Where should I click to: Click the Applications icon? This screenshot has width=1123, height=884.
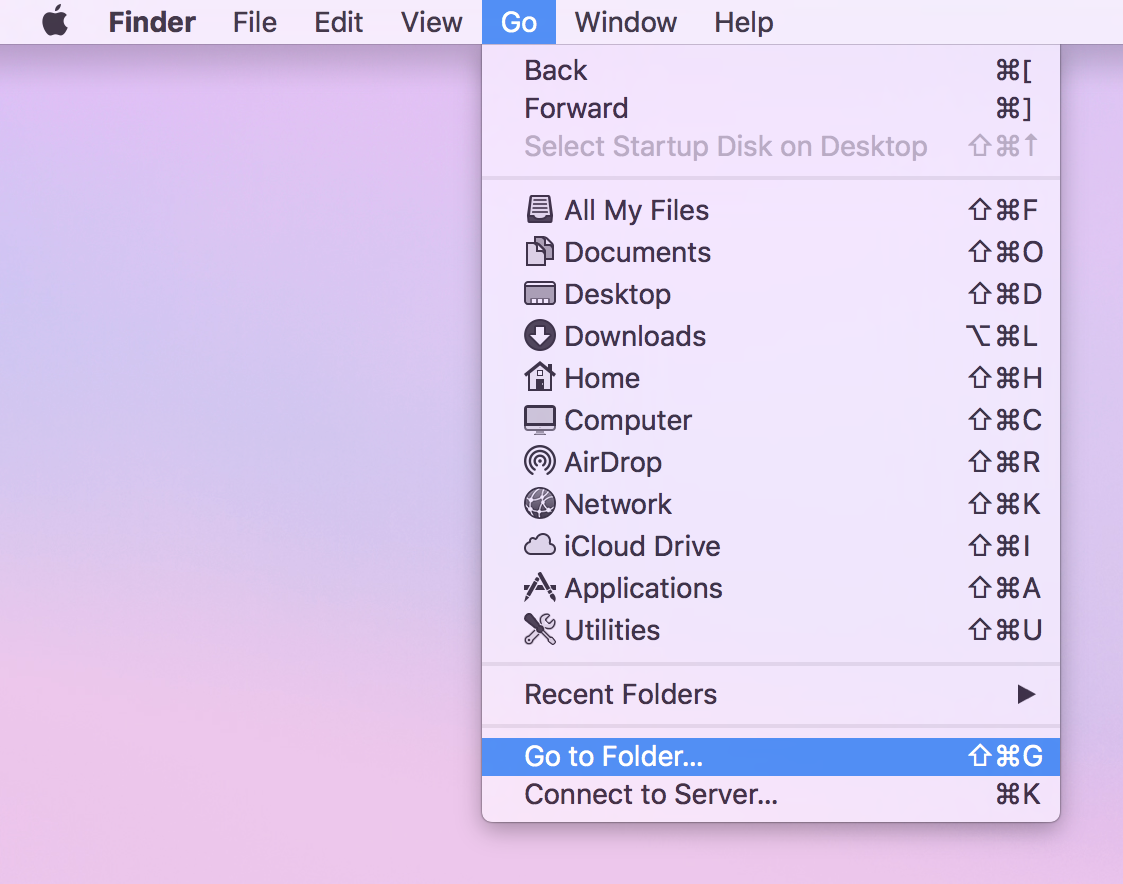539,587
